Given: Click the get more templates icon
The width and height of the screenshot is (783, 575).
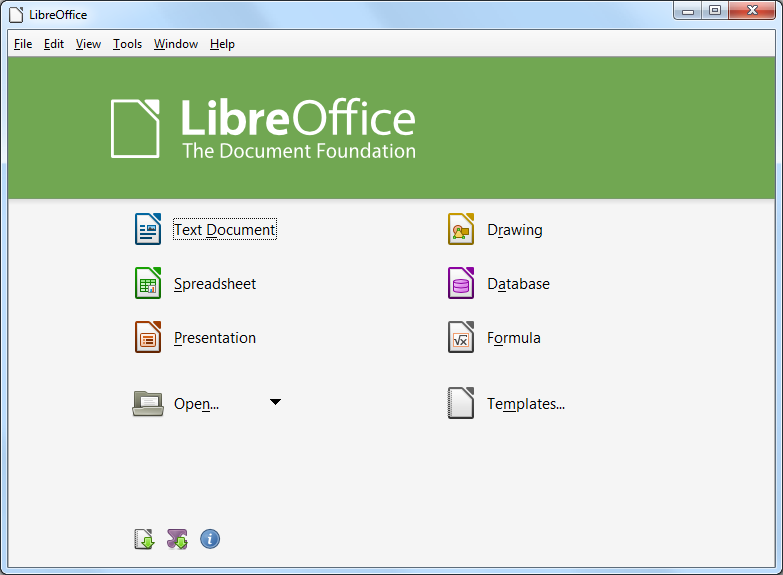Looking at the screenshot, I should [145, 539].
